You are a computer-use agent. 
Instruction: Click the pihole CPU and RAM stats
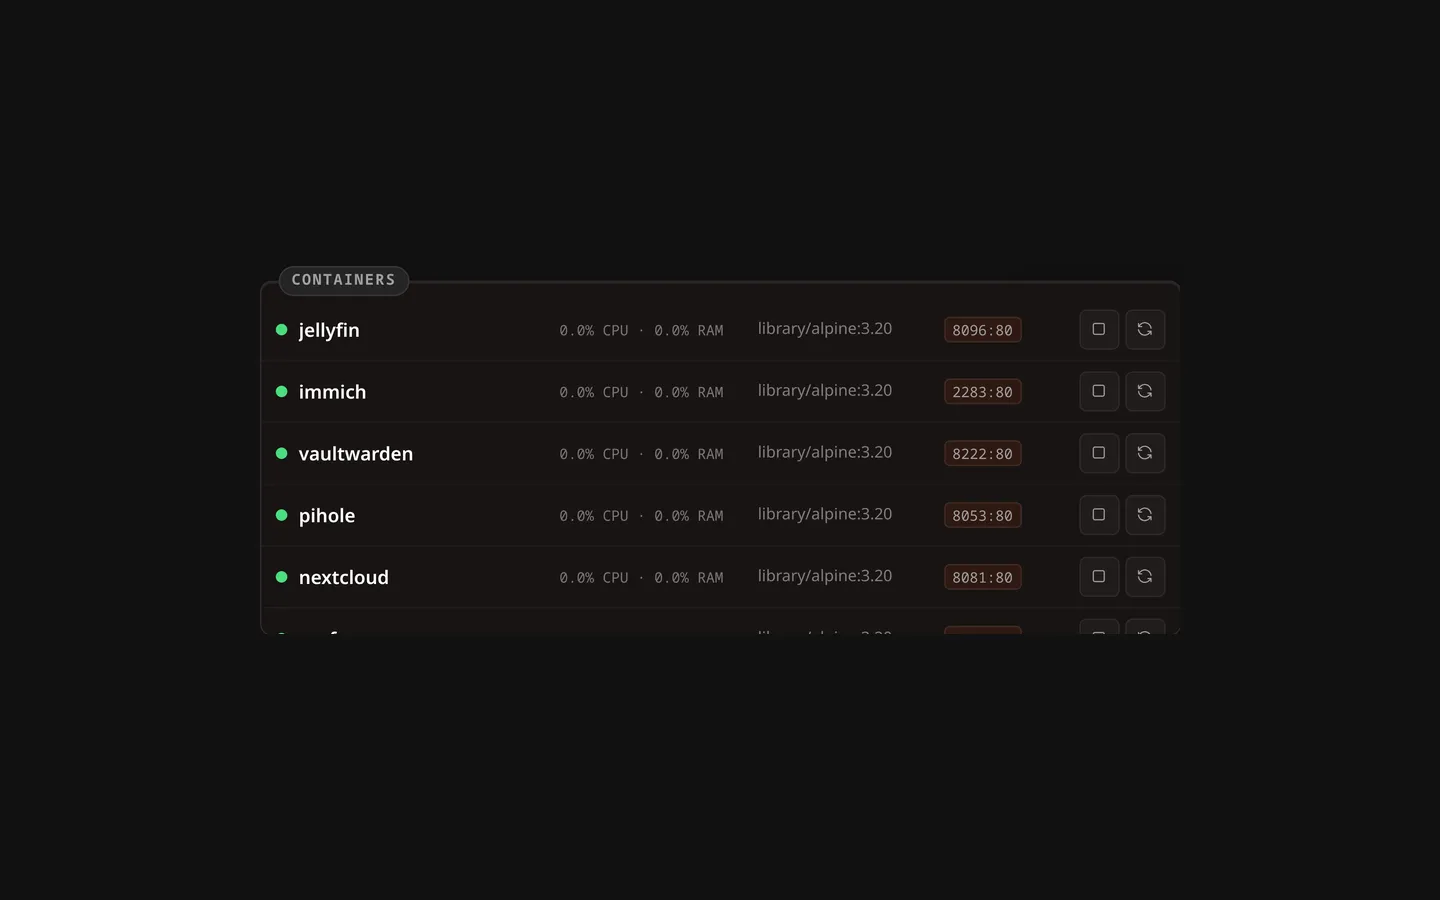pos(641,516)
